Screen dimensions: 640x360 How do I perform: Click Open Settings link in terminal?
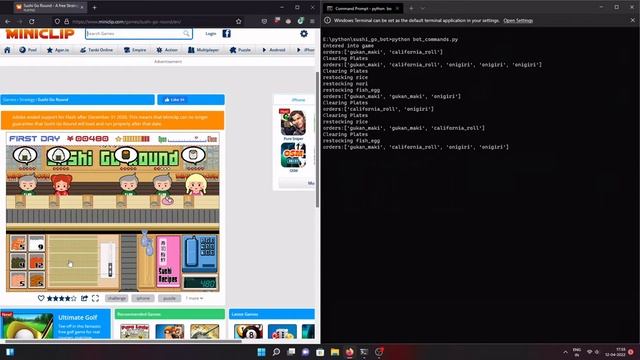click(518, 20)
